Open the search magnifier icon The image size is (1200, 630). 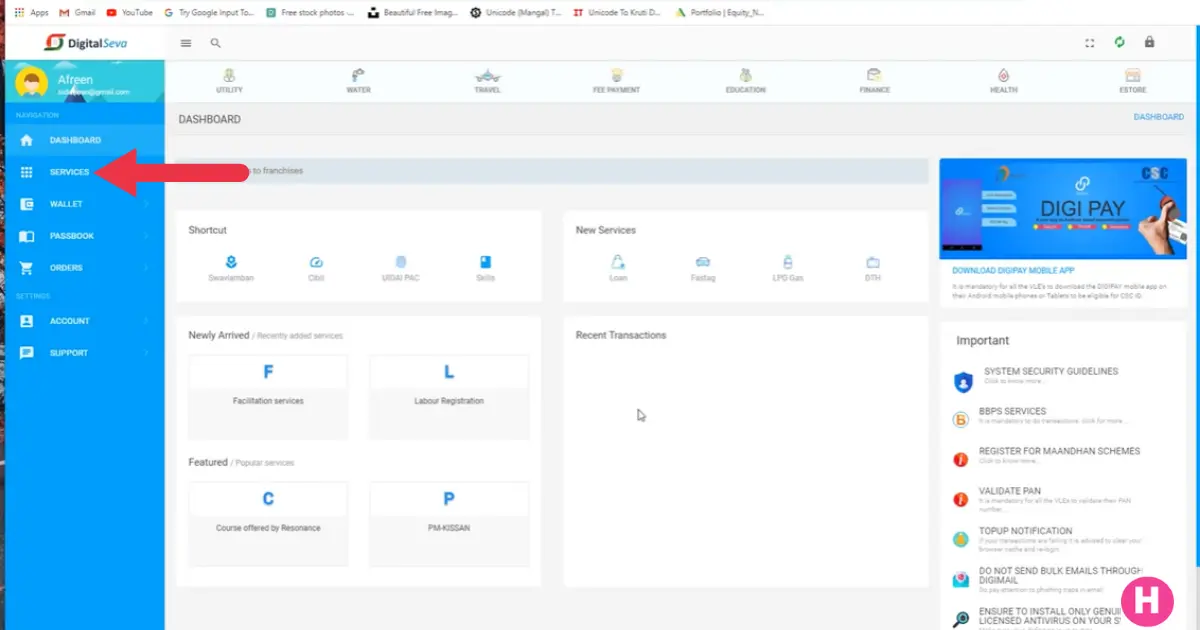tap(215, 43)
